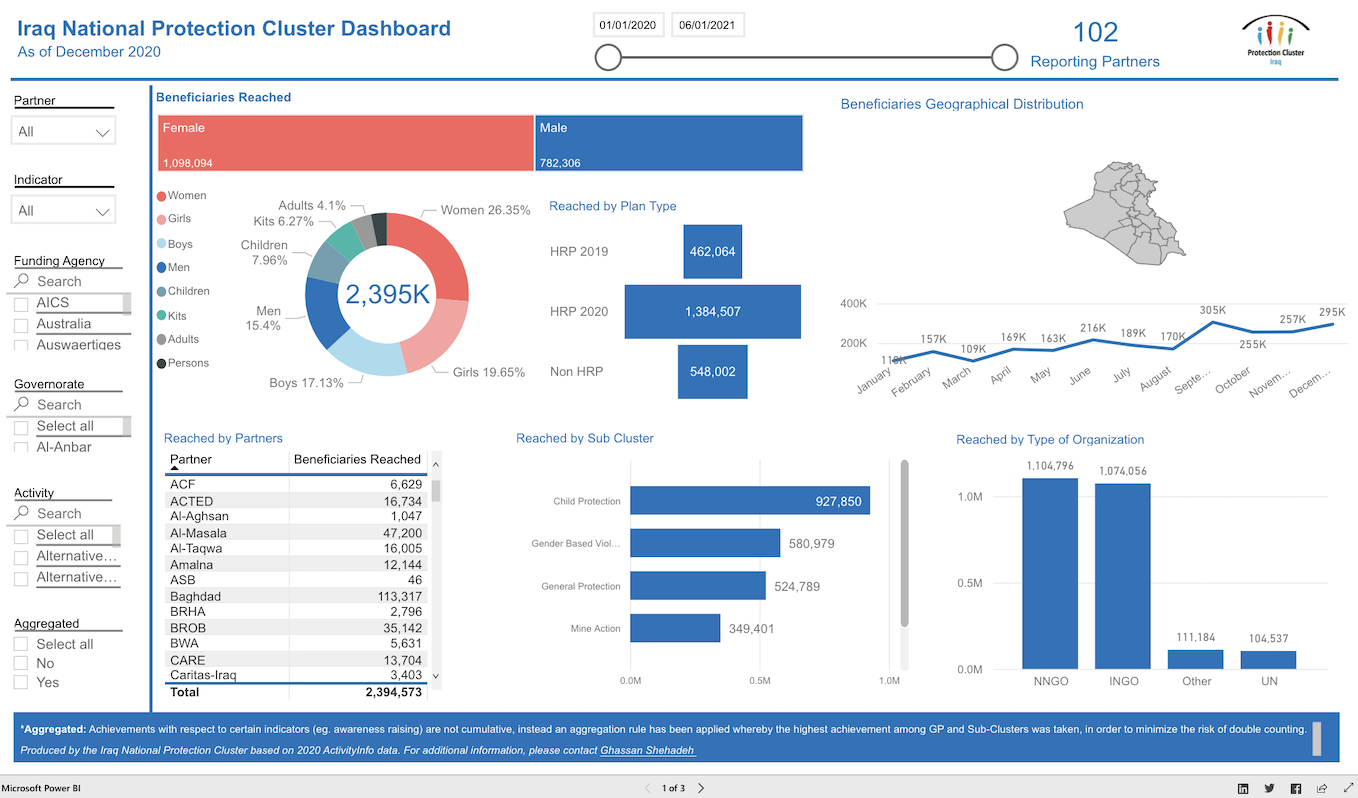Click the Gender Based Viol… bar
The width and height of the screenshot is (1358, 798).
click(x=705, y=543)
